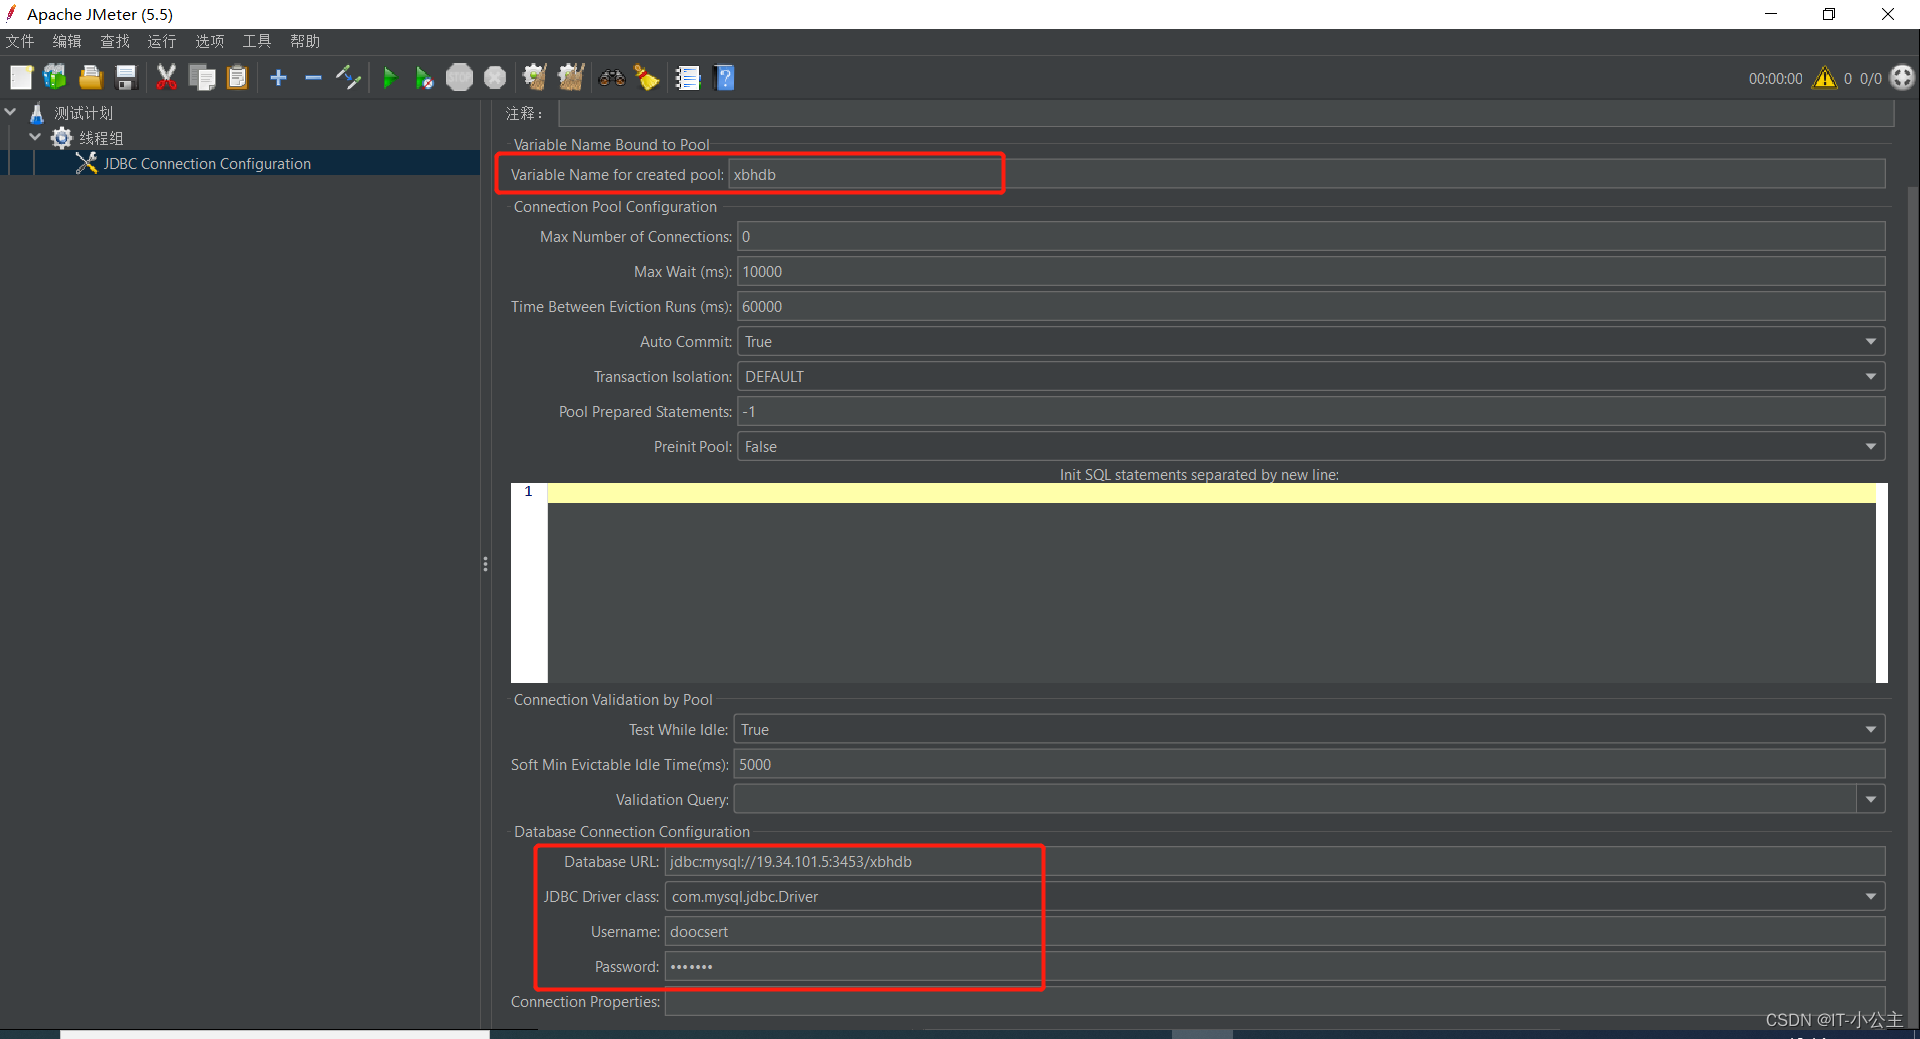
Task: Open the Templates icon in toolbar
Action: [x=55, y=77]
